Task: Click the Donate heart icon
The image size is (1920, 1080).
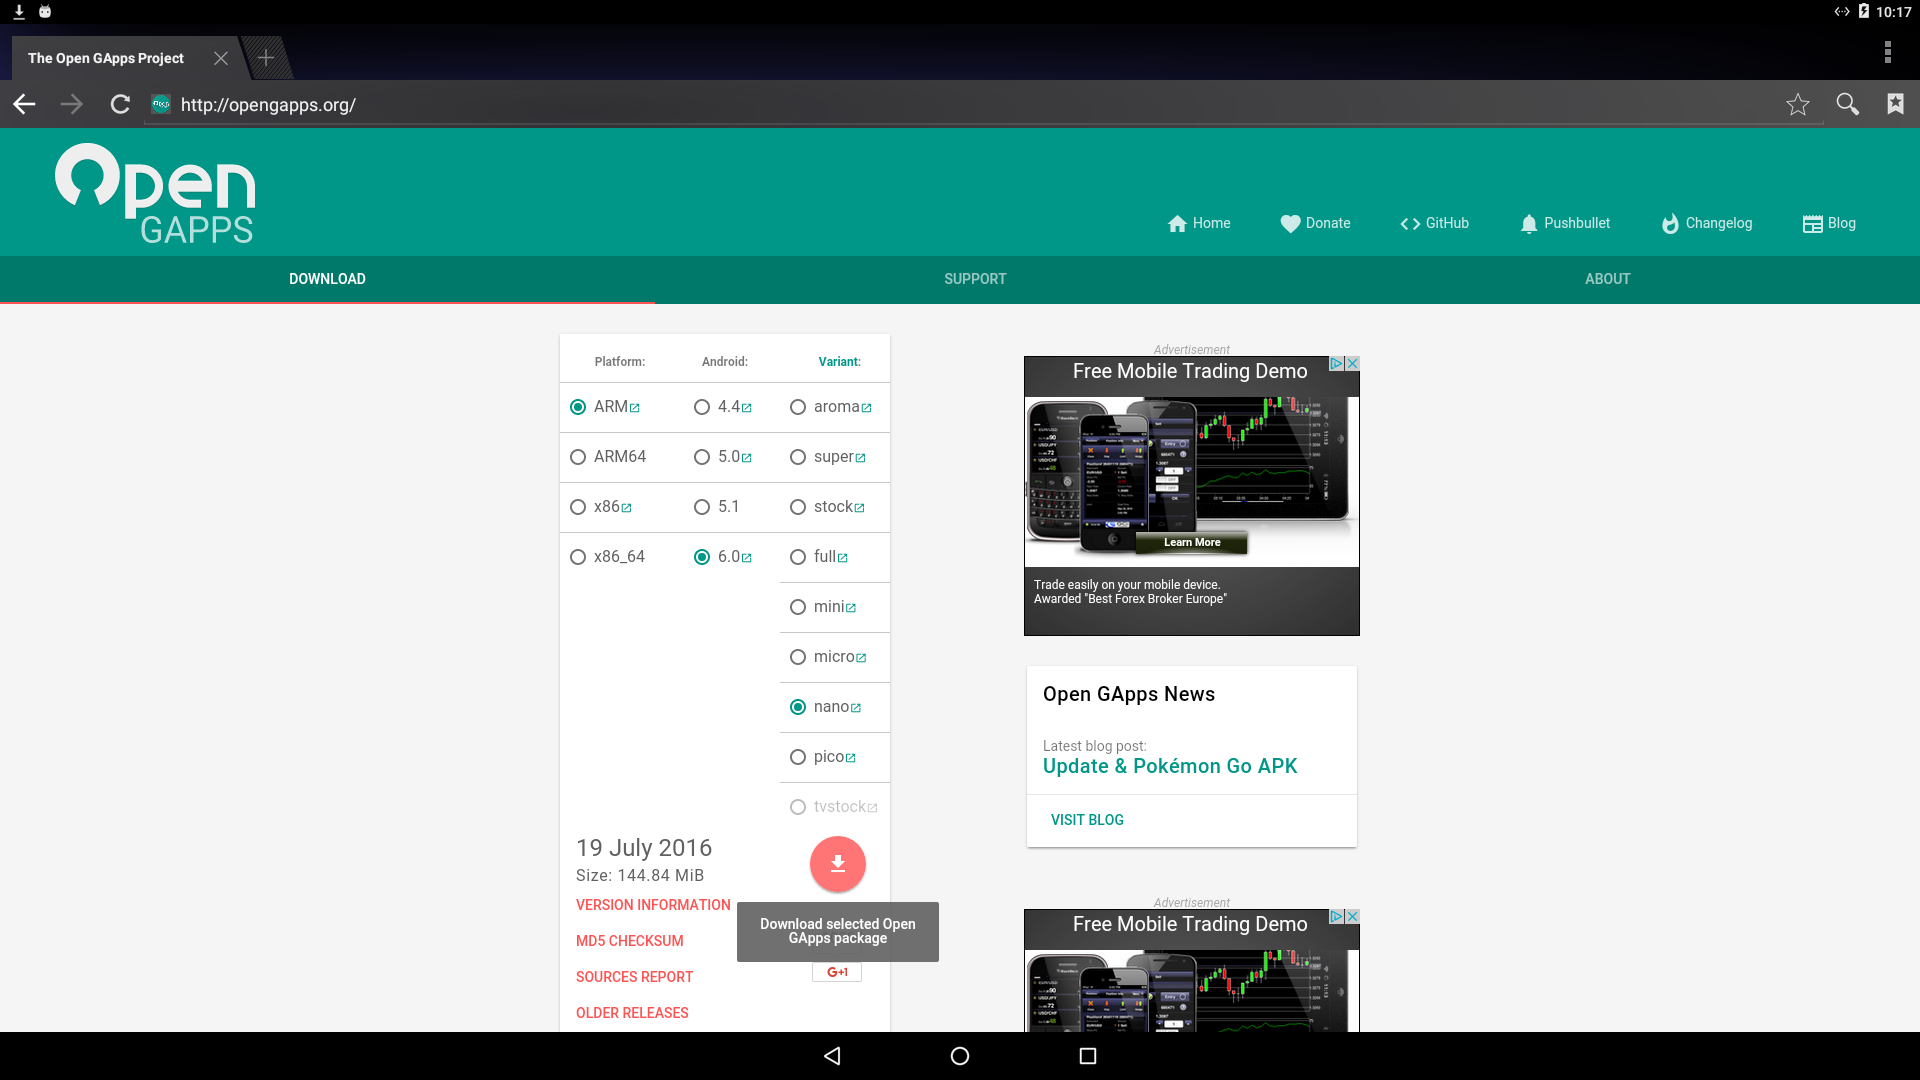Action: [1288, 223]
